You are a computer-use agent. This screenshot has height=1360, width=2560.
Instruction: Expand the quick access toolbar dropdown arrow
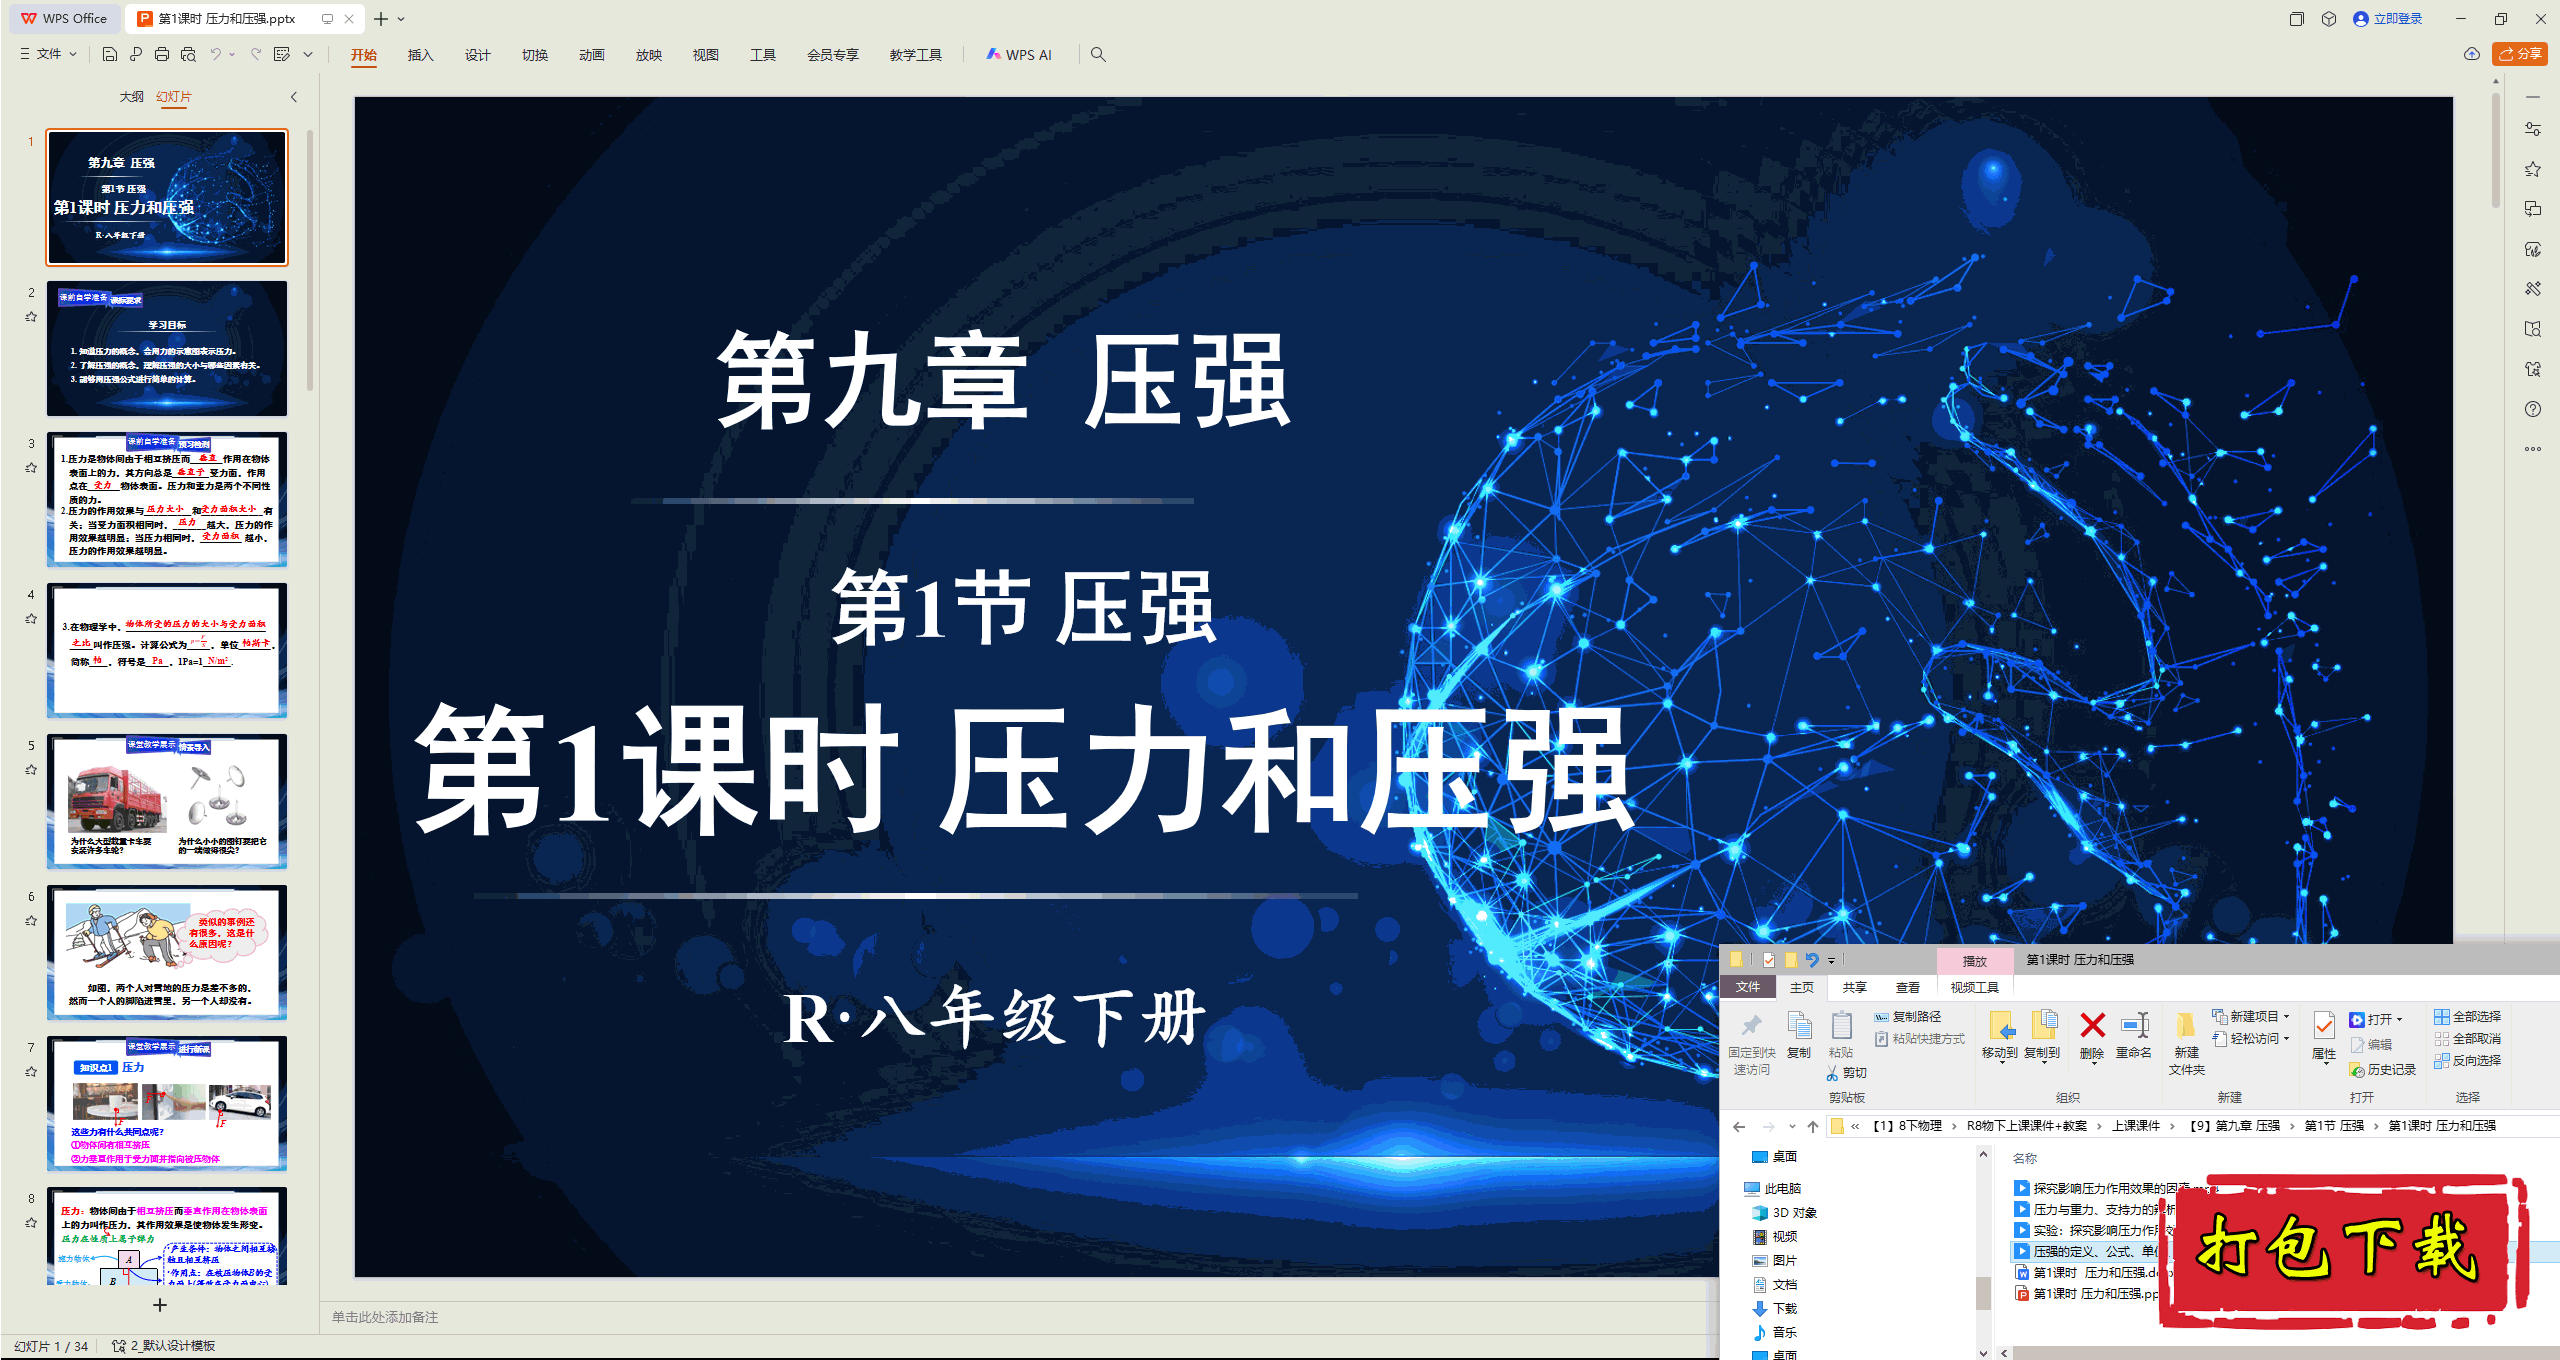tap(308, 54)
